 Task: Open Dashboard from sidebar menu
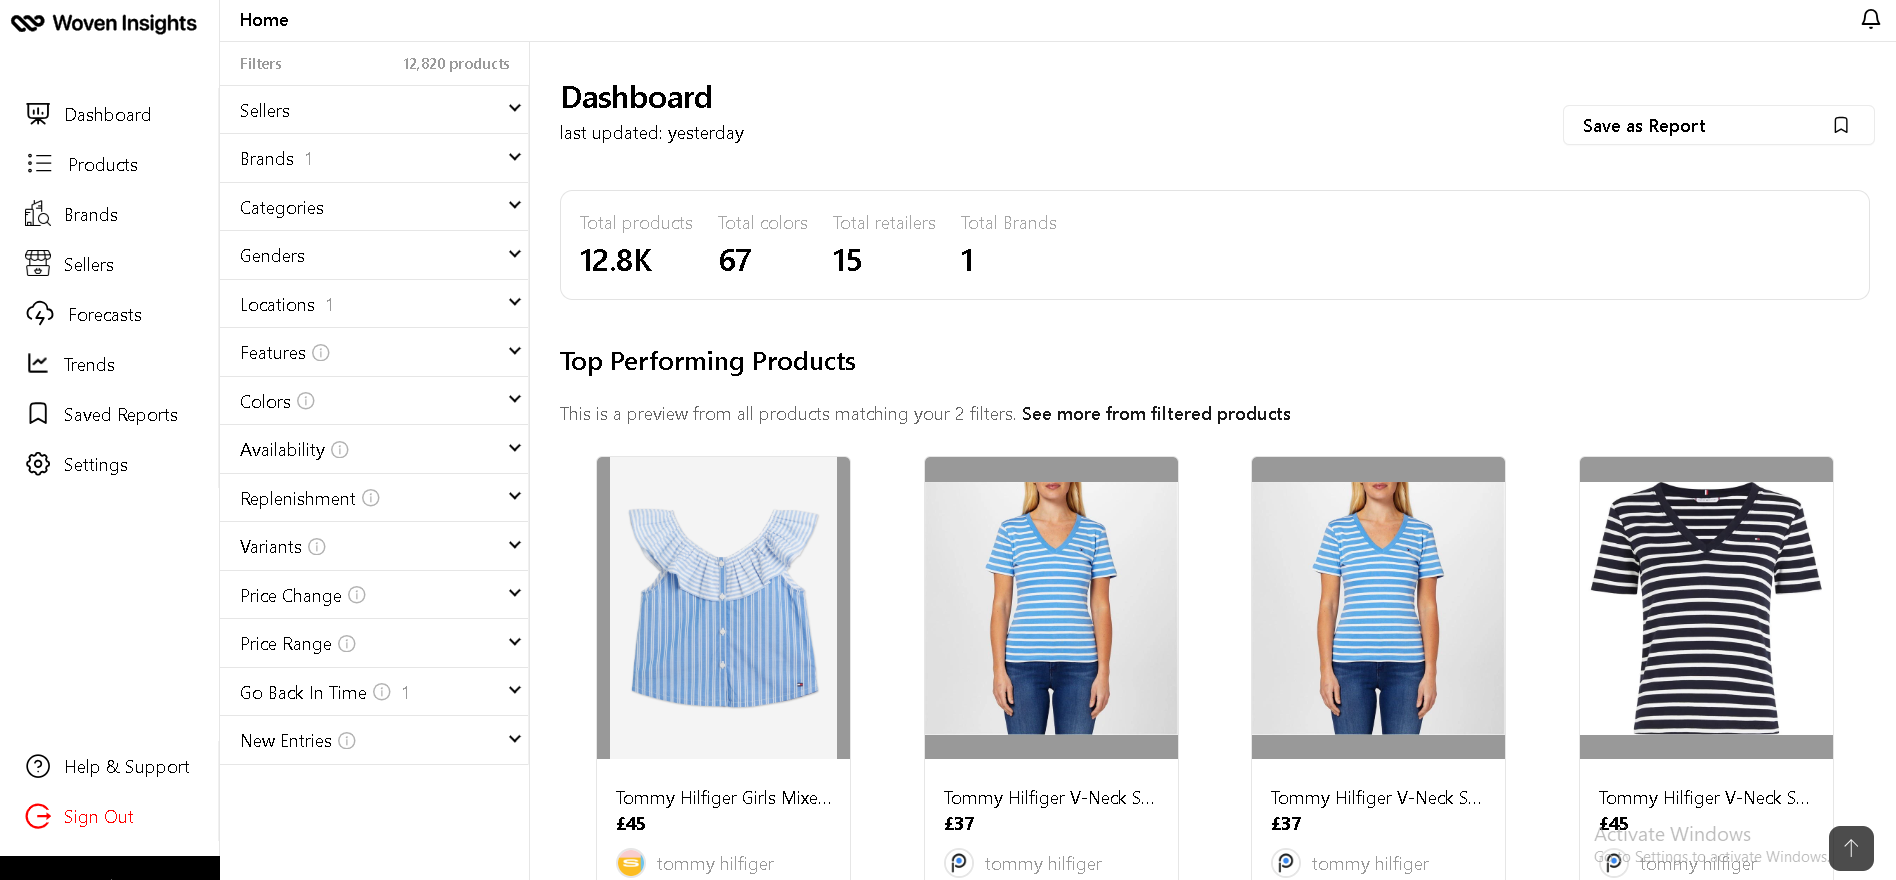pyautogui.click(x=107, y=114)
